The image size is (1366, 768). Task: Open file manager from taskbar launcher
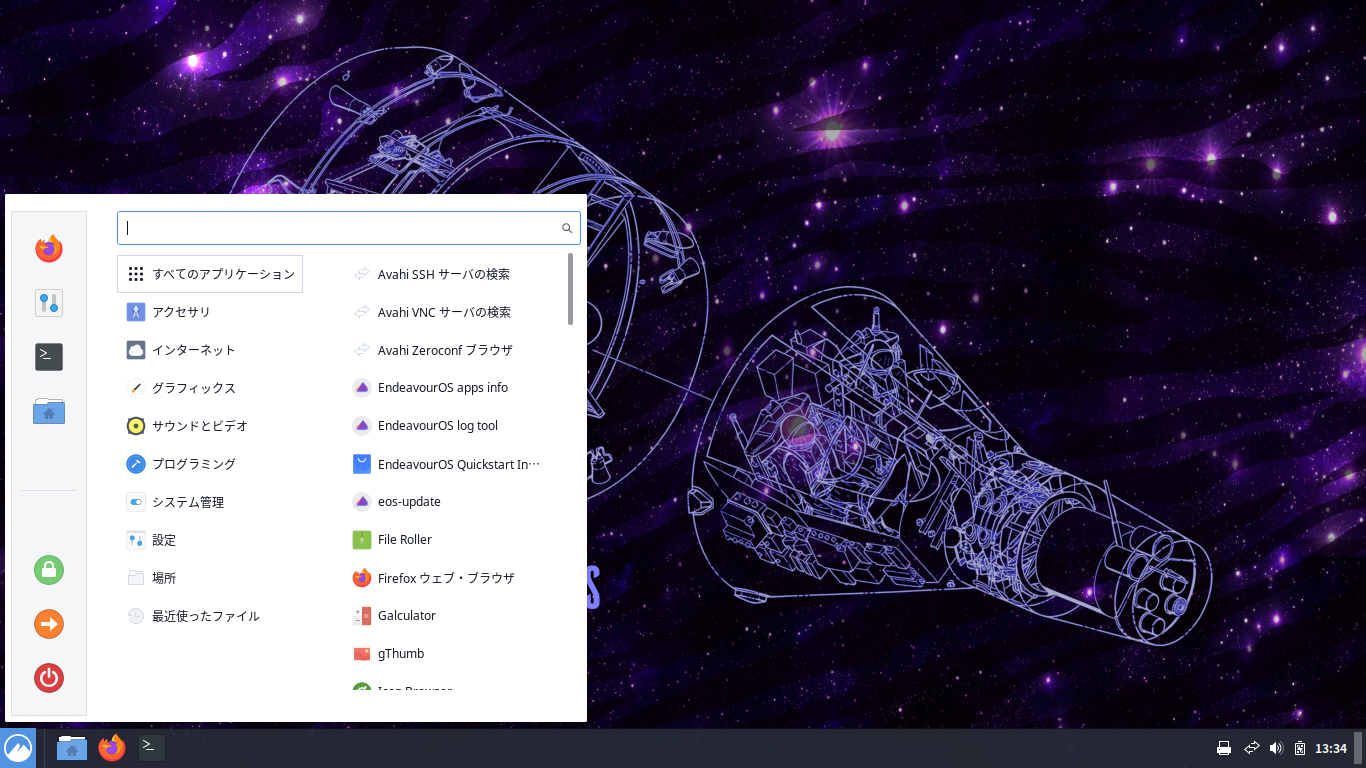click(x=72, y=747)
